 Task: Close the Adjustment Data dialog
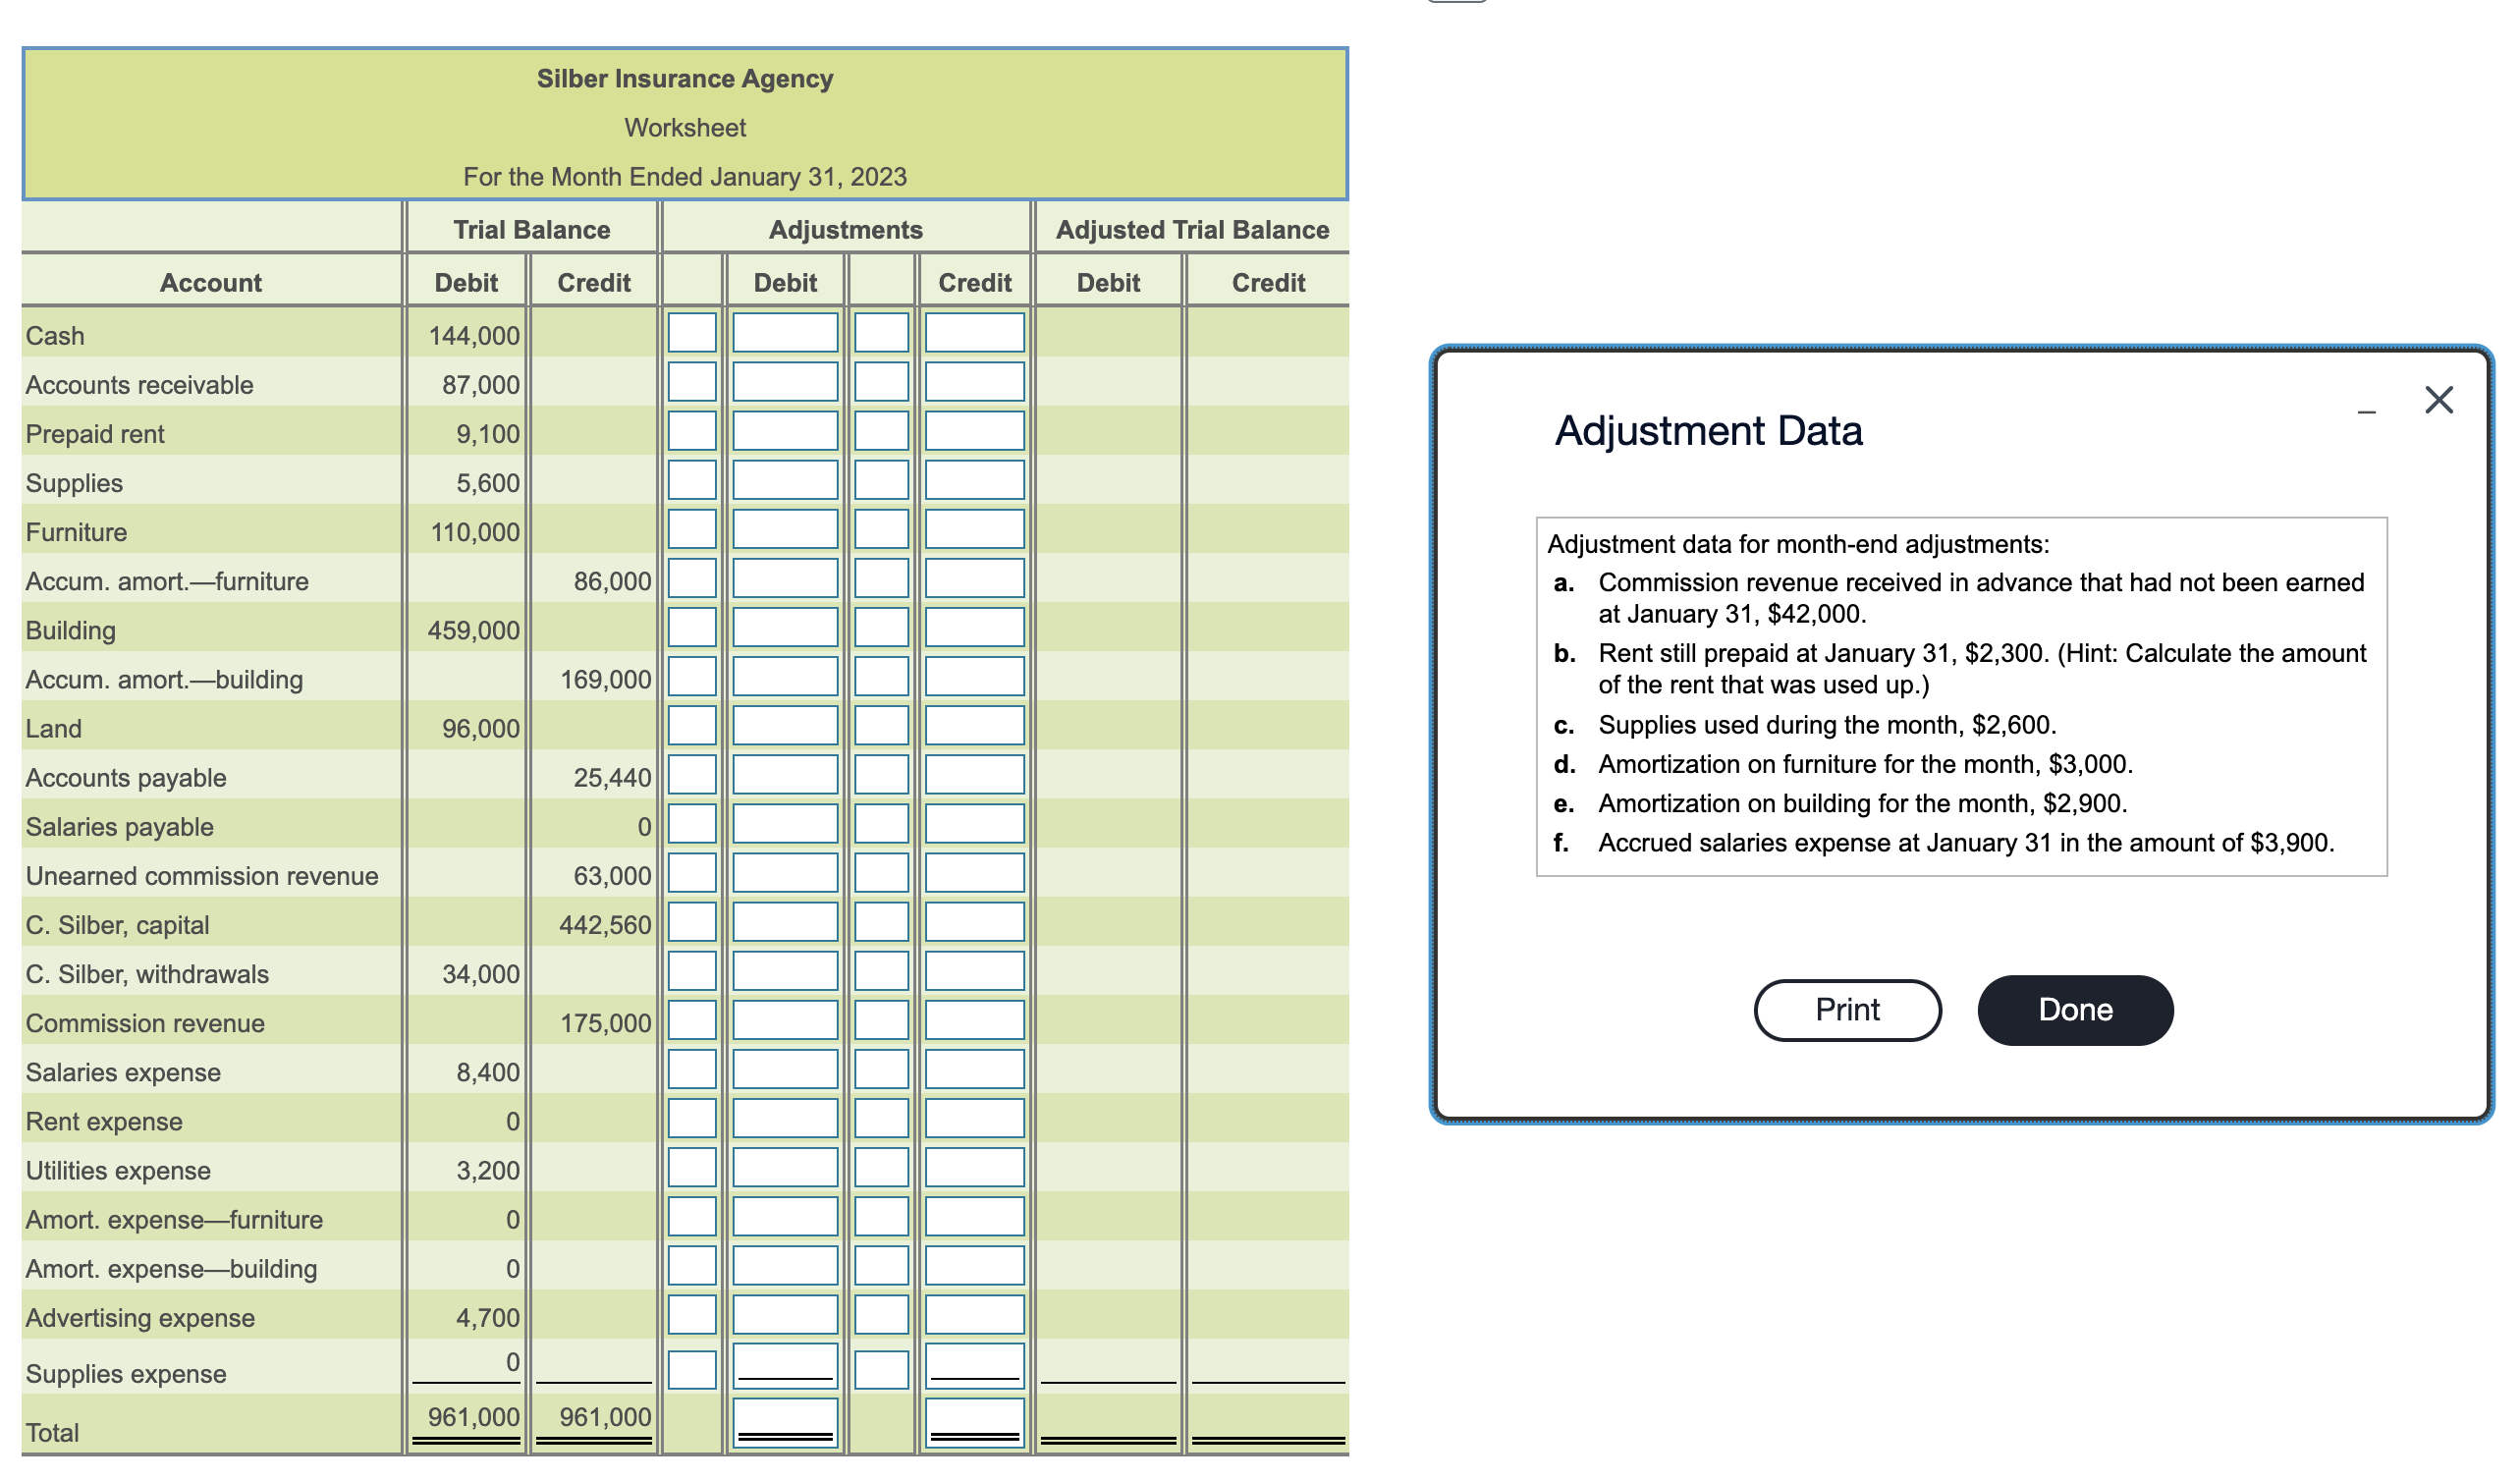click(x=2438, y=399)
